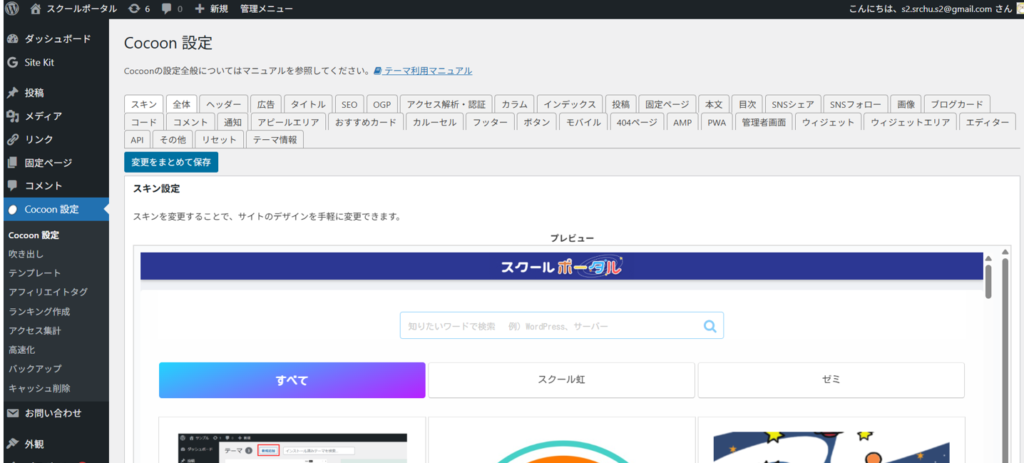Screen dimensions: 1024x463
Task: Click the search magnifier icon in preview
Action: 710,326
